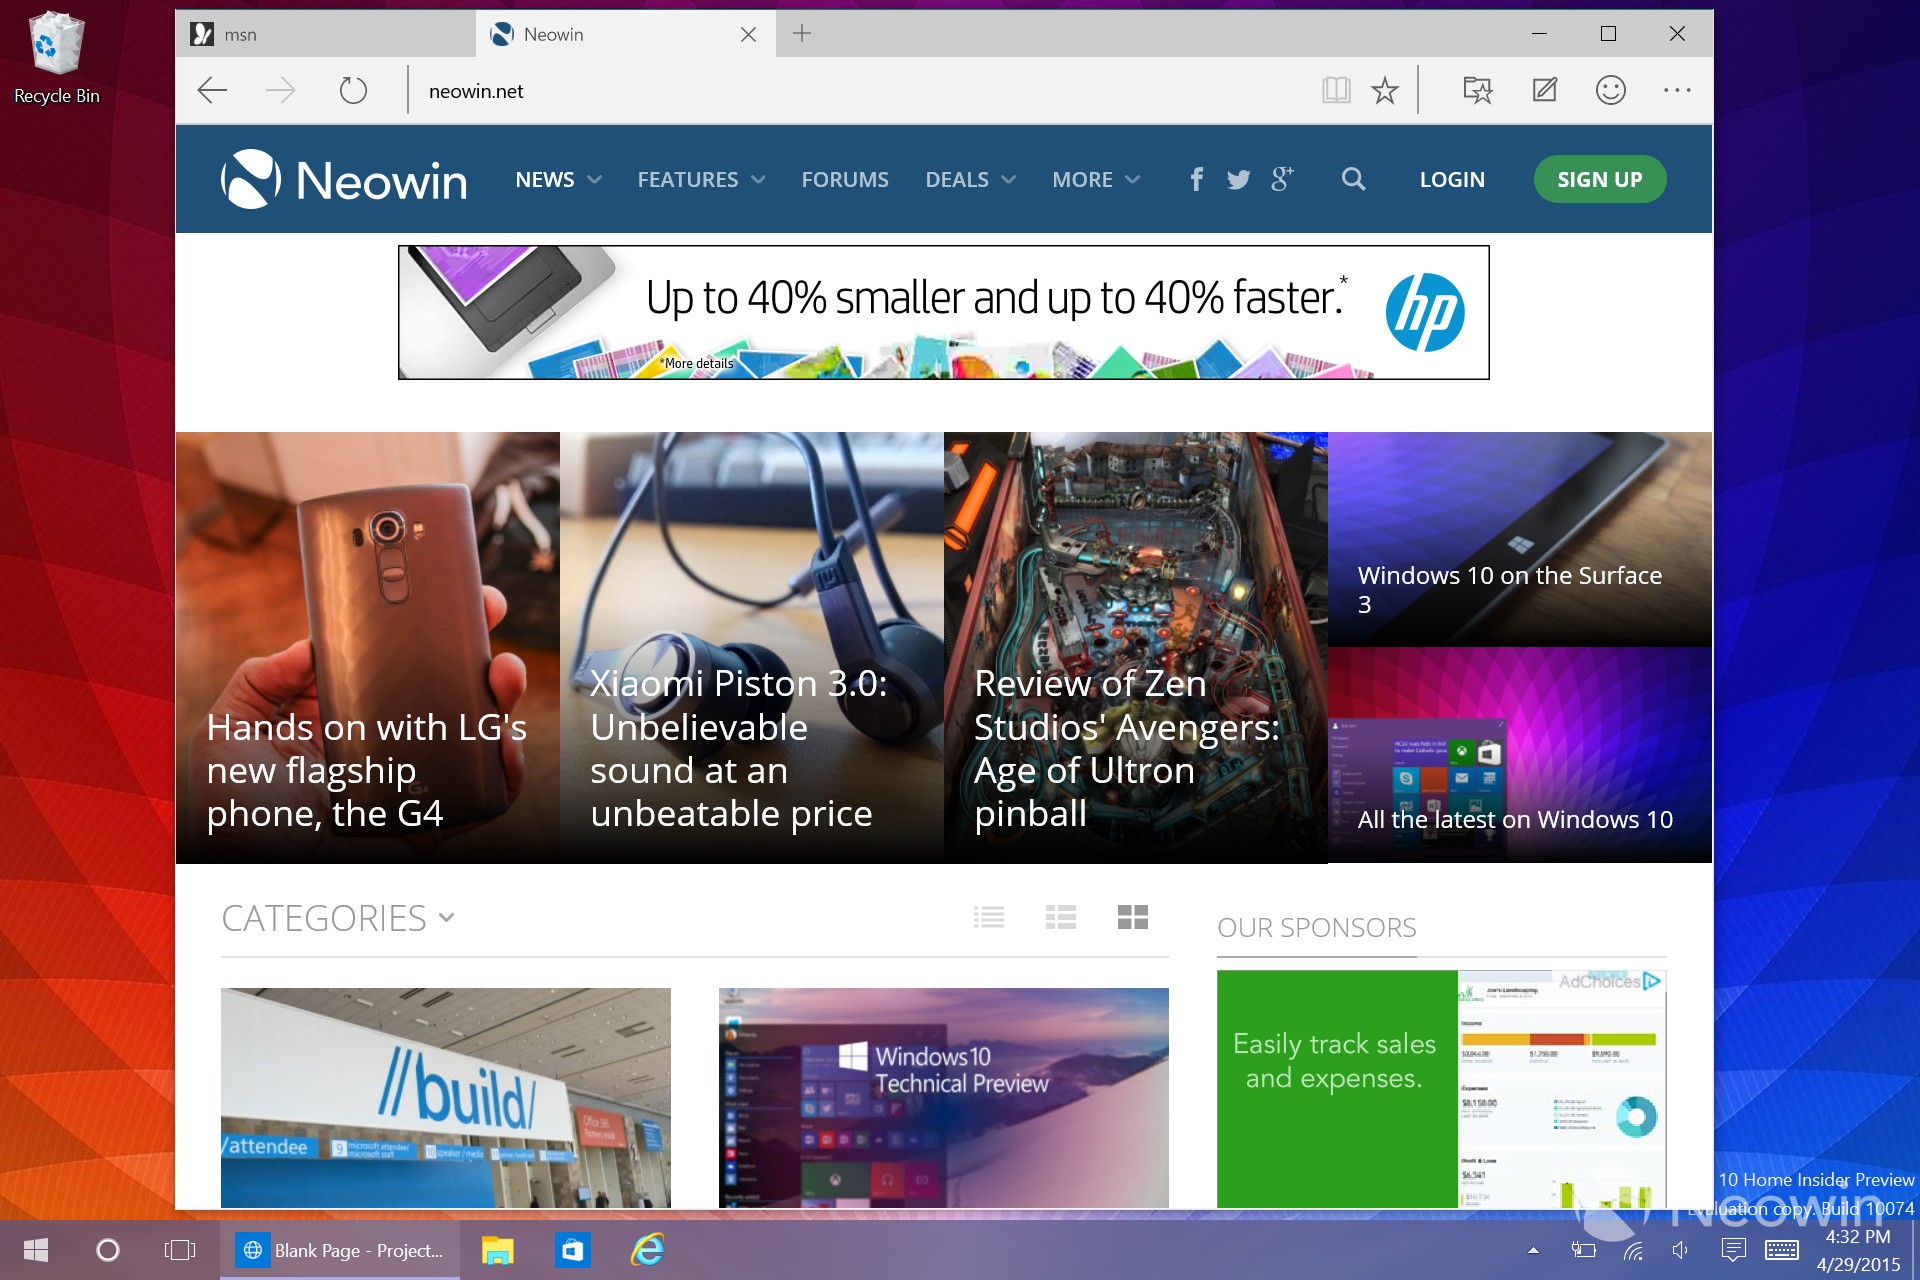The height and width of the screenshot is (1280, 1920).
Task: Click the green SIGN UP button
Action: [1599, 179]
